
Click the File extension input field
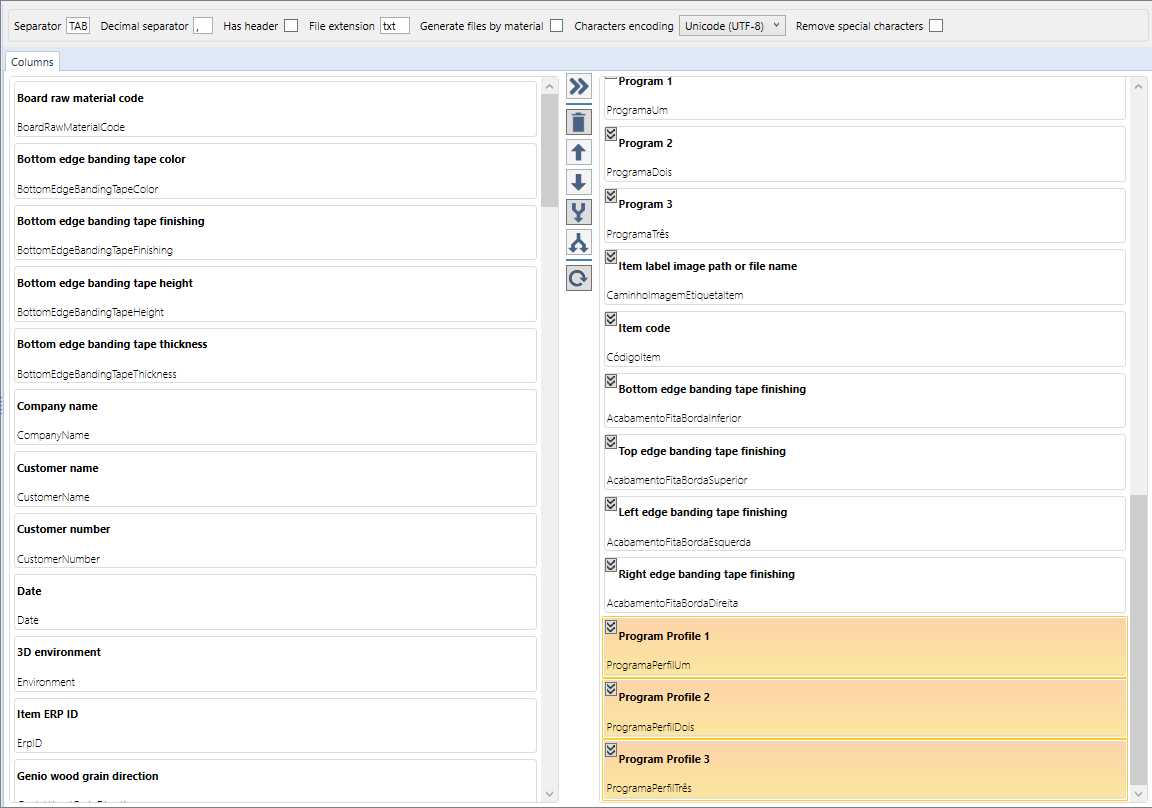click(394, 26)
